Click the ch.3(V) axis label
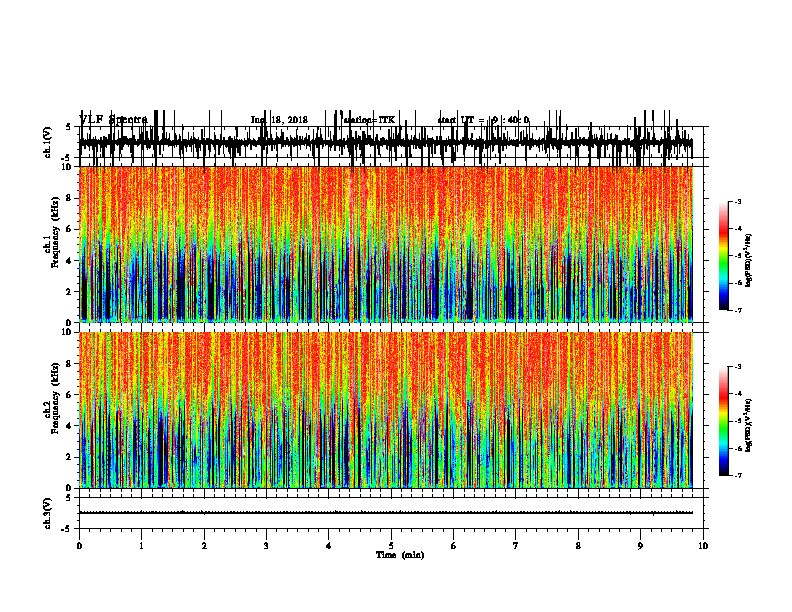792x612 pixels. click(x=48, y=513)
